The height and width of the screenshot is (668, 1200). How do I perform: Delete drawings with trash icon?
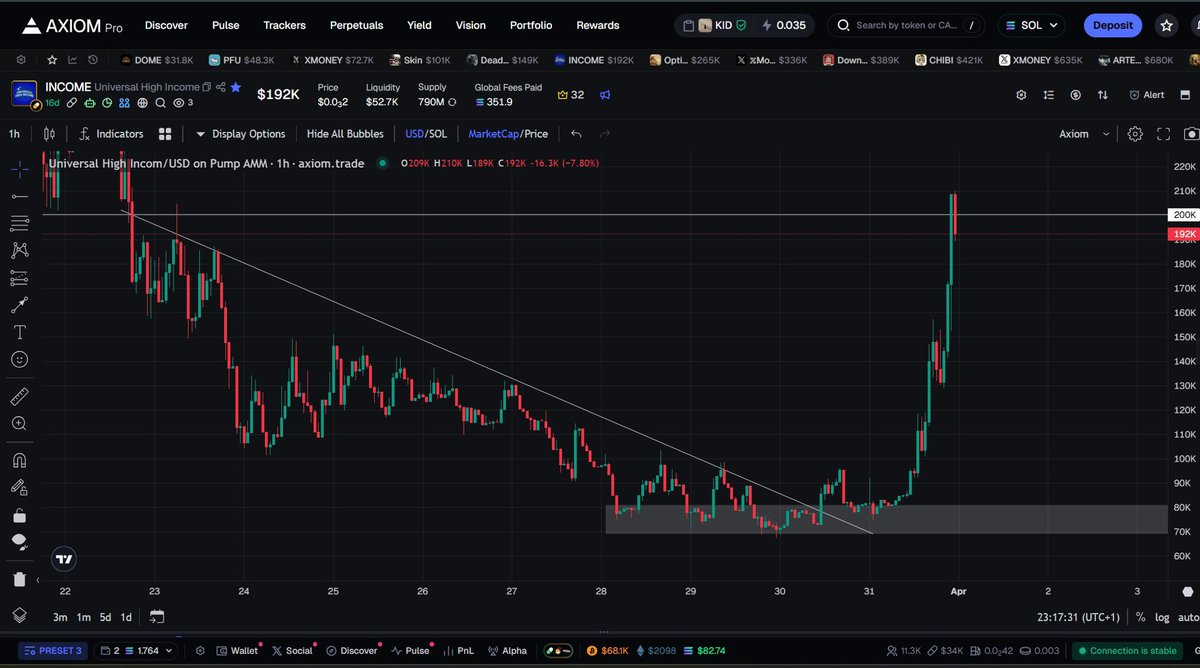pyautogui.click(x=19, y=579)
